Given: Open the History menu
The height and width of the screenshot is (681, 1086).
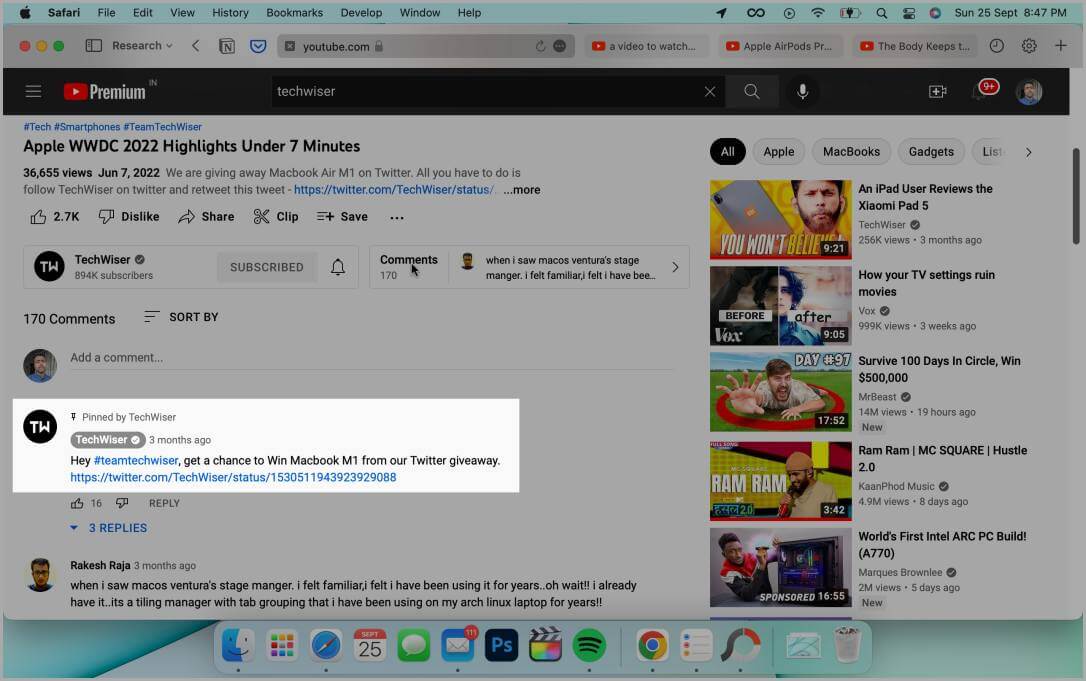Looking at the screenshot, I should pyautogui.click(x=230, y=12).
